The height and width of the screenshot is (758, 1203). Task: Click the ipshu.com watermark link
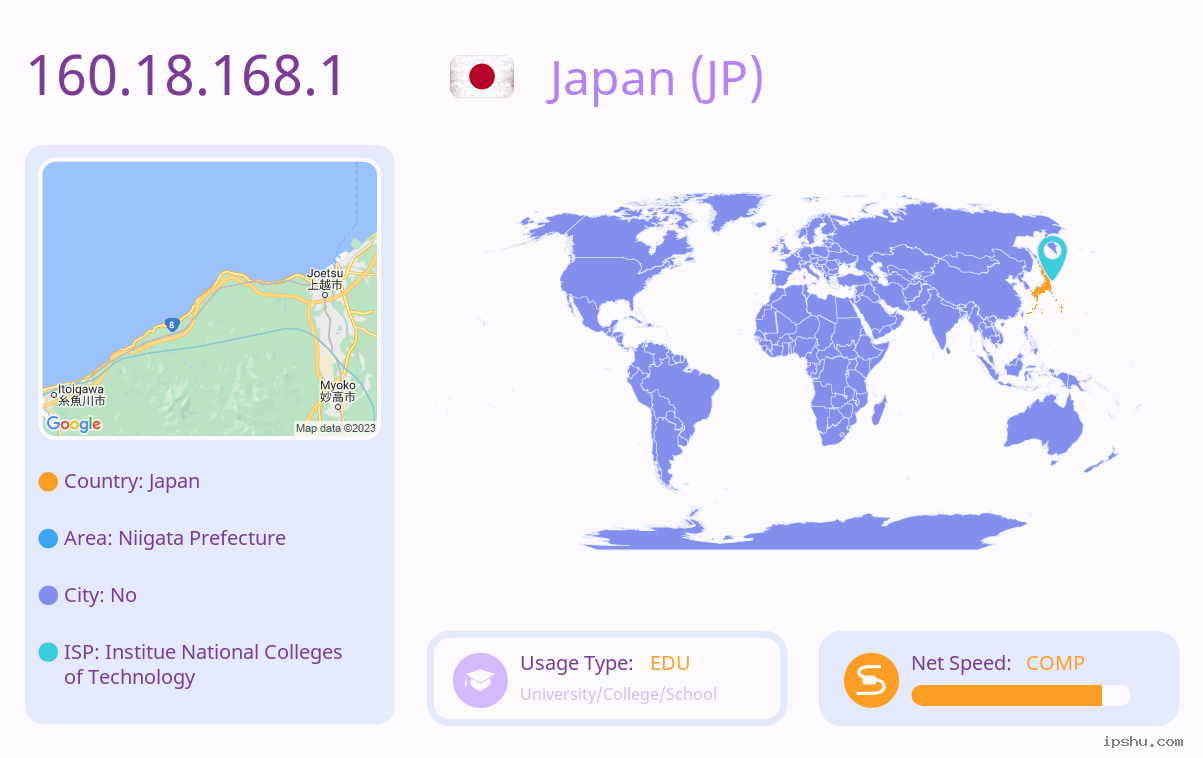tap(1143, 741)
